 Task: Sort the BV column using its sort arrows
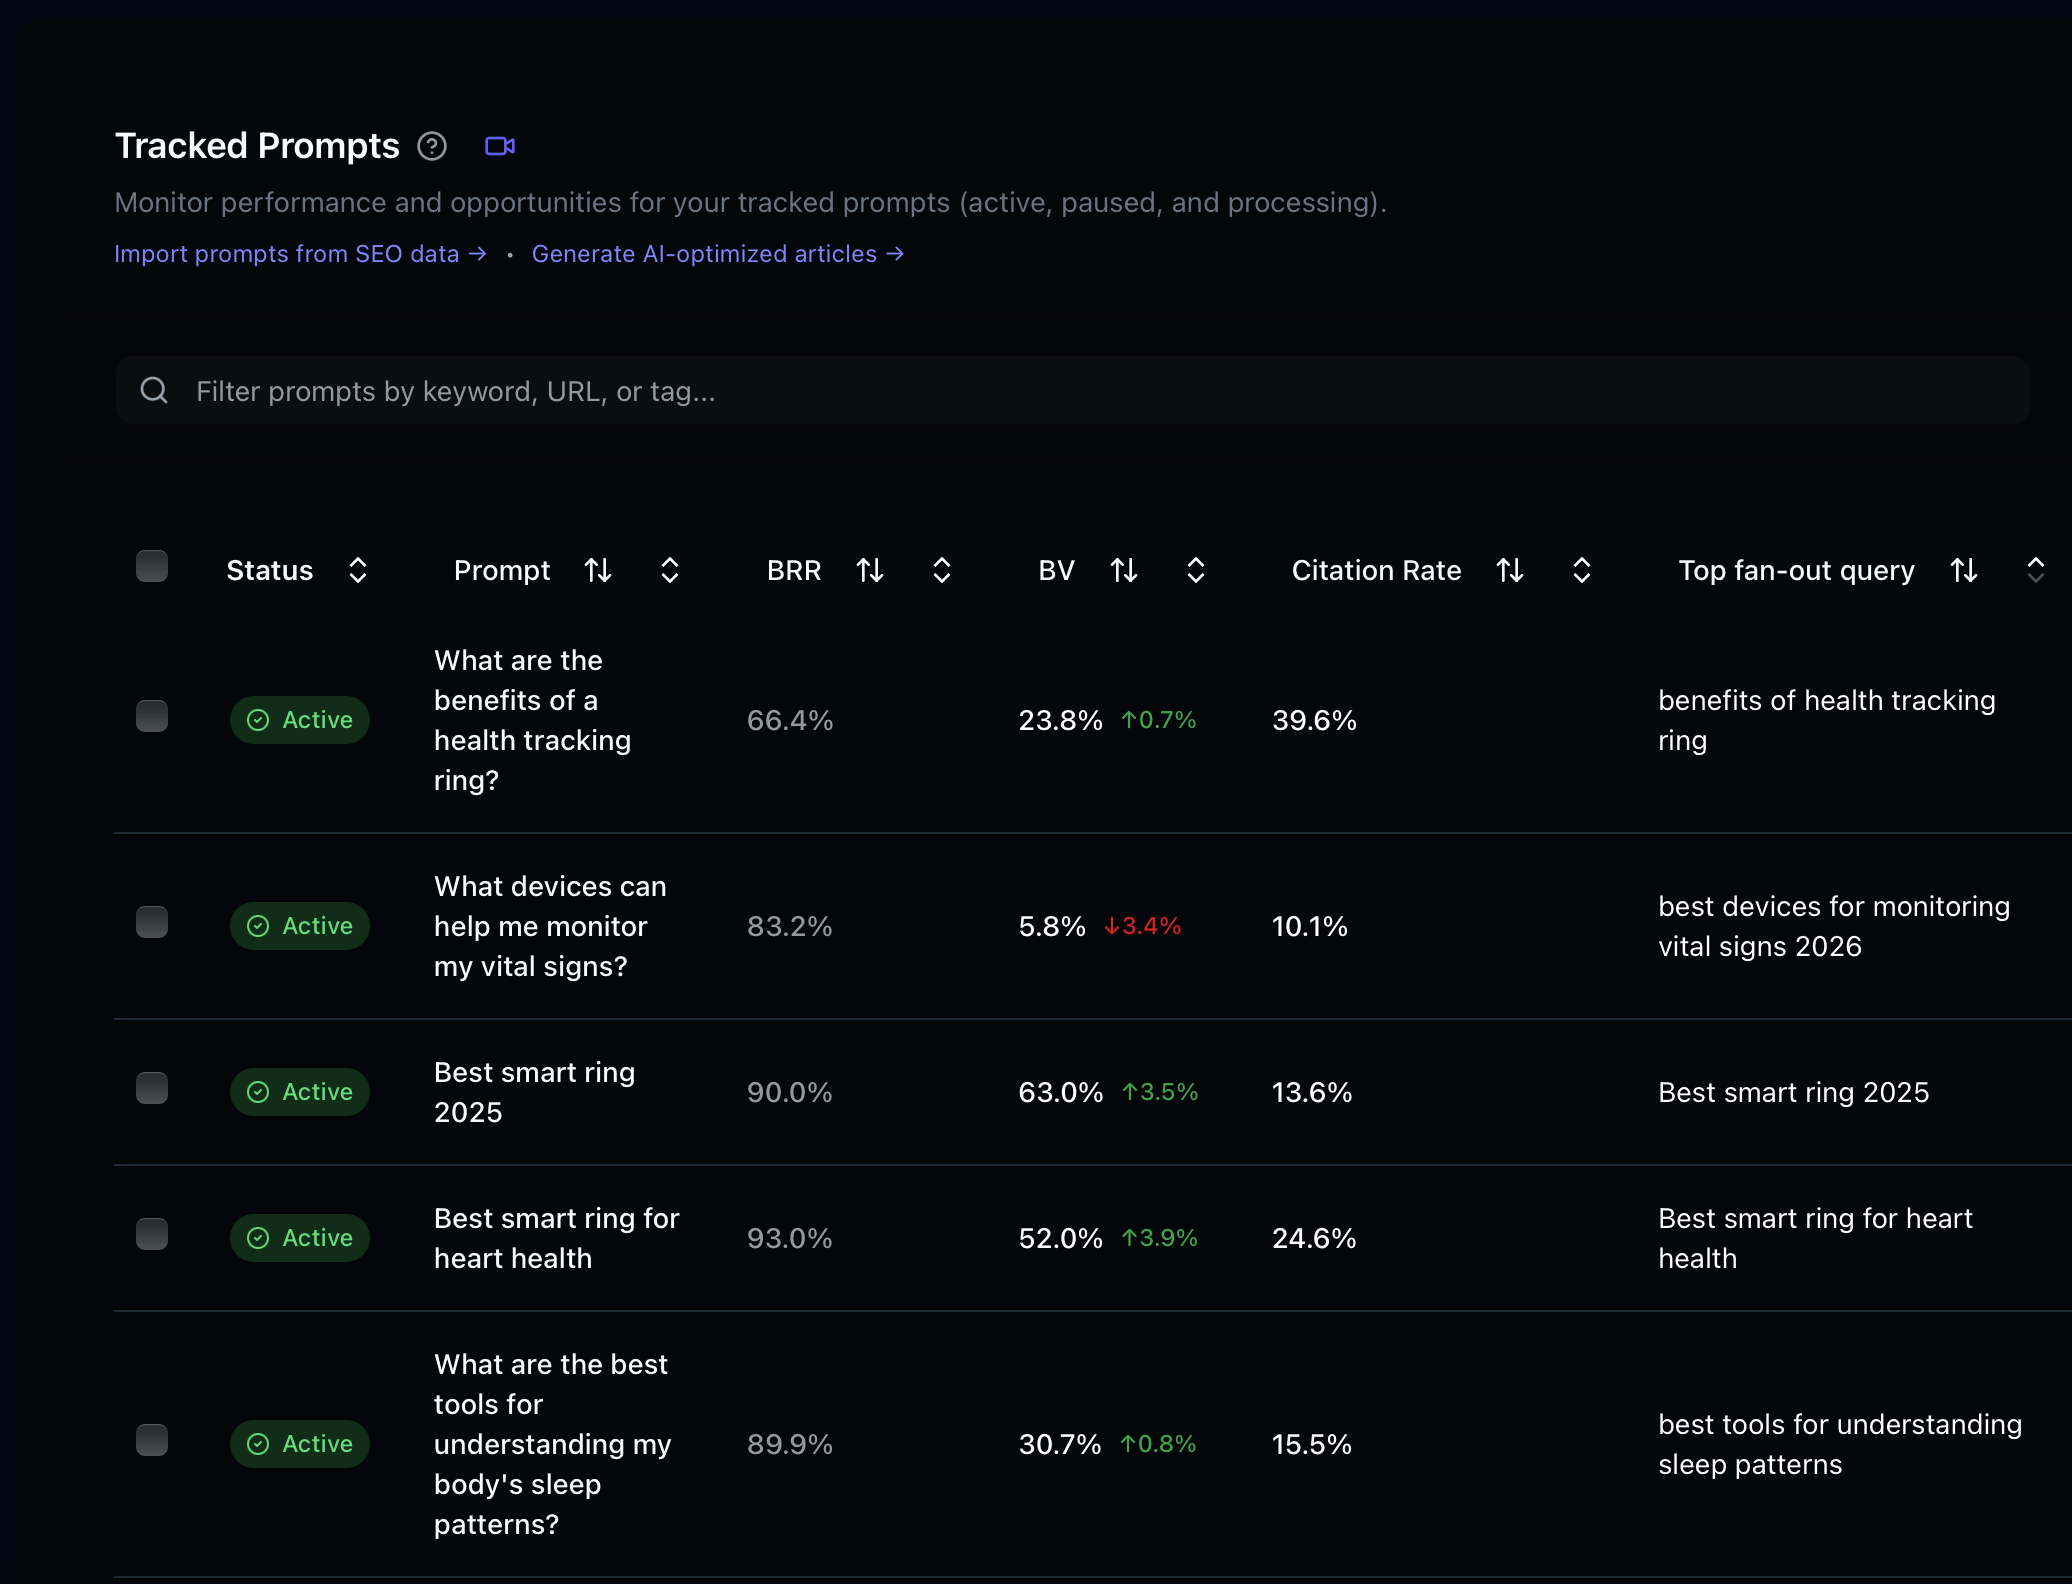1123,570
